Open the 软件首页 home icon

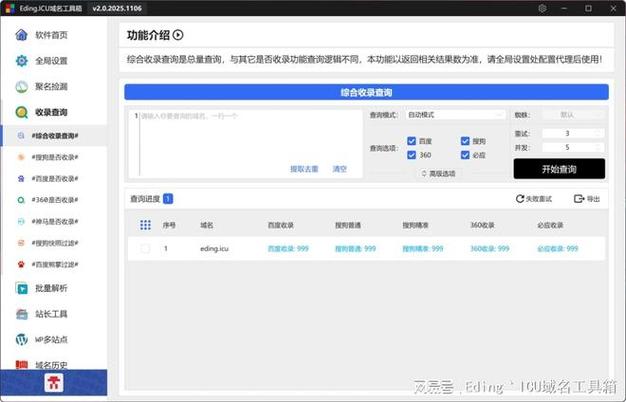pyautogui.click(x=22, y=35)
